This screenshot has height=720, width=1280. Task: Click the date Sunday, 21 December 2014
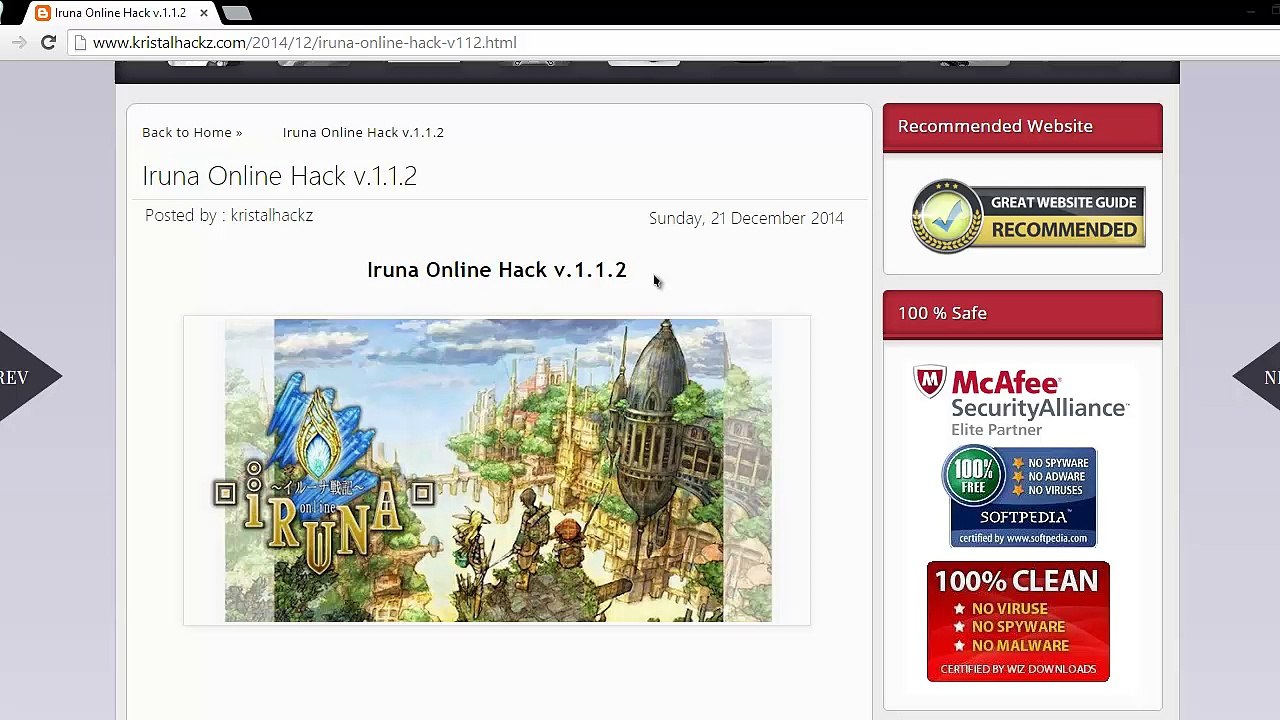click(746, 218)
